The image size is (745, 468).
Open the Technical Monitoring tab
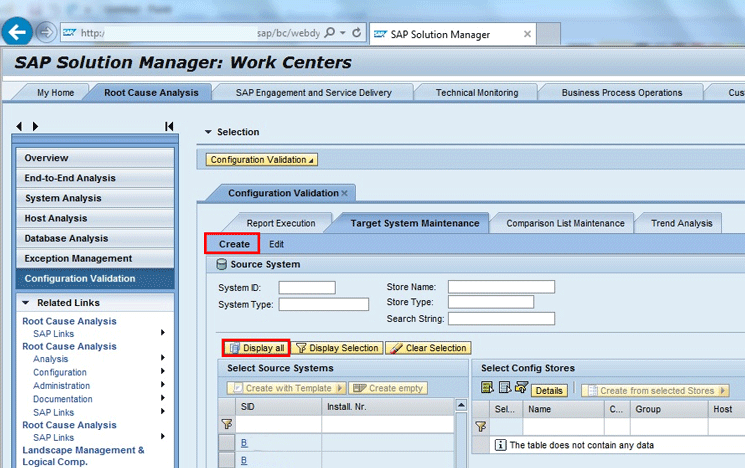(477, 93)
